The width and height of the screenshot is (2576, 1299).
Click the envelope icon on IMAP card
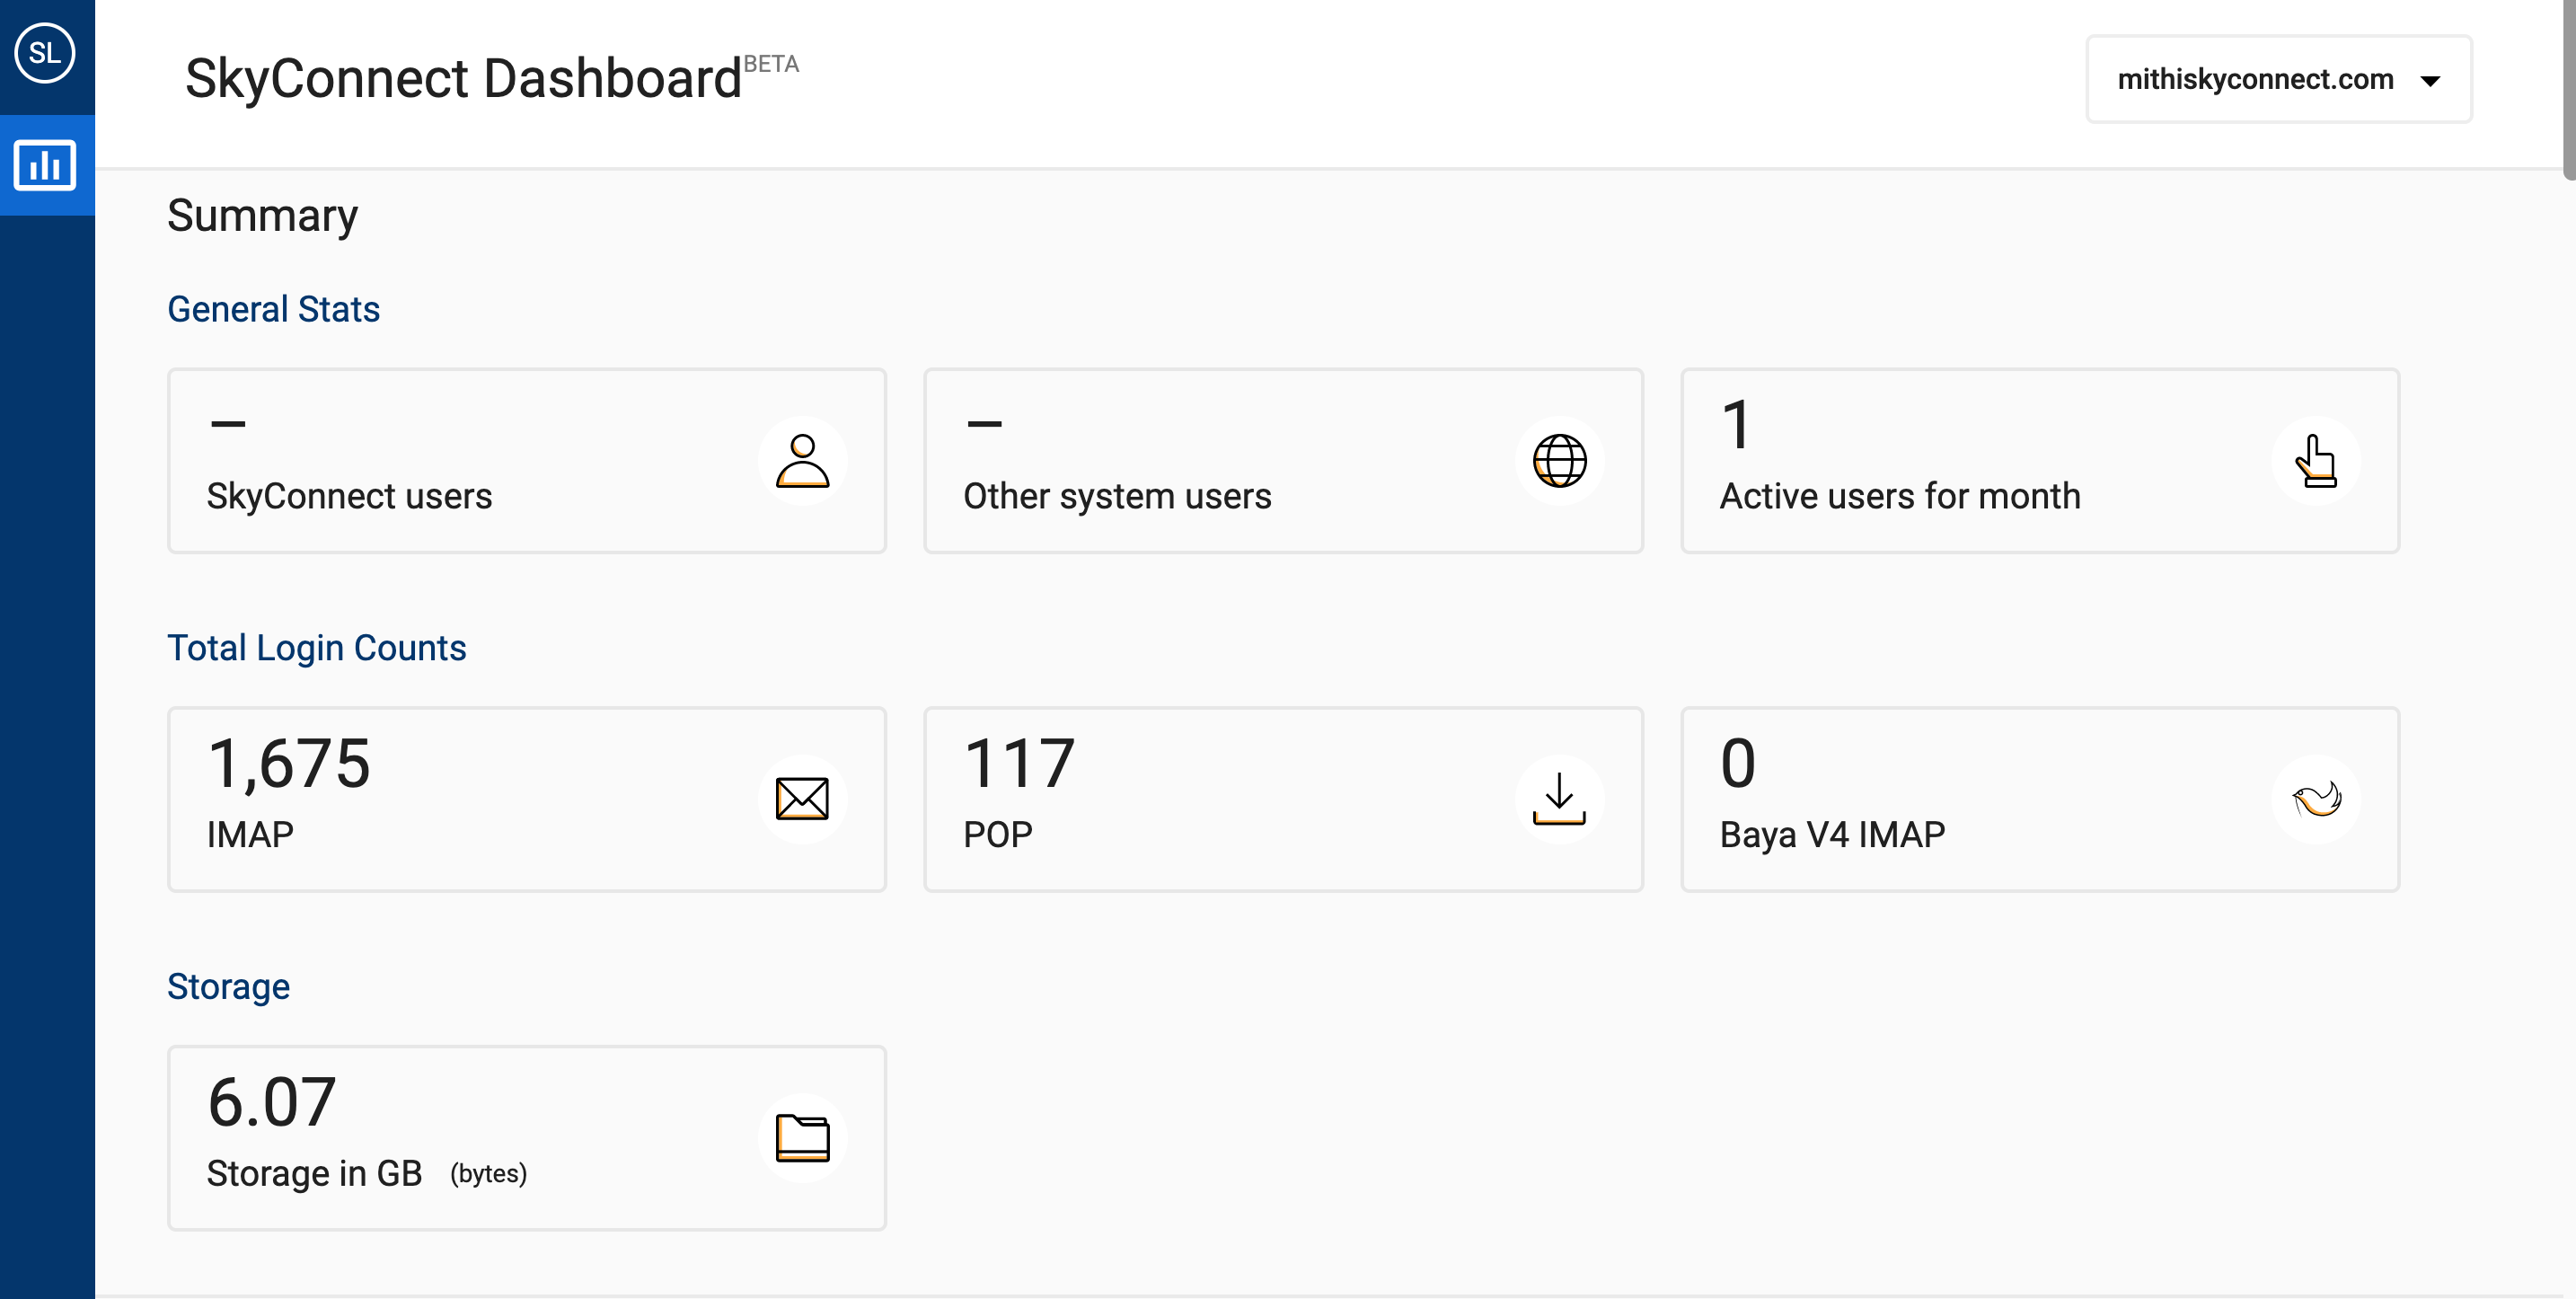pos(802,799)
